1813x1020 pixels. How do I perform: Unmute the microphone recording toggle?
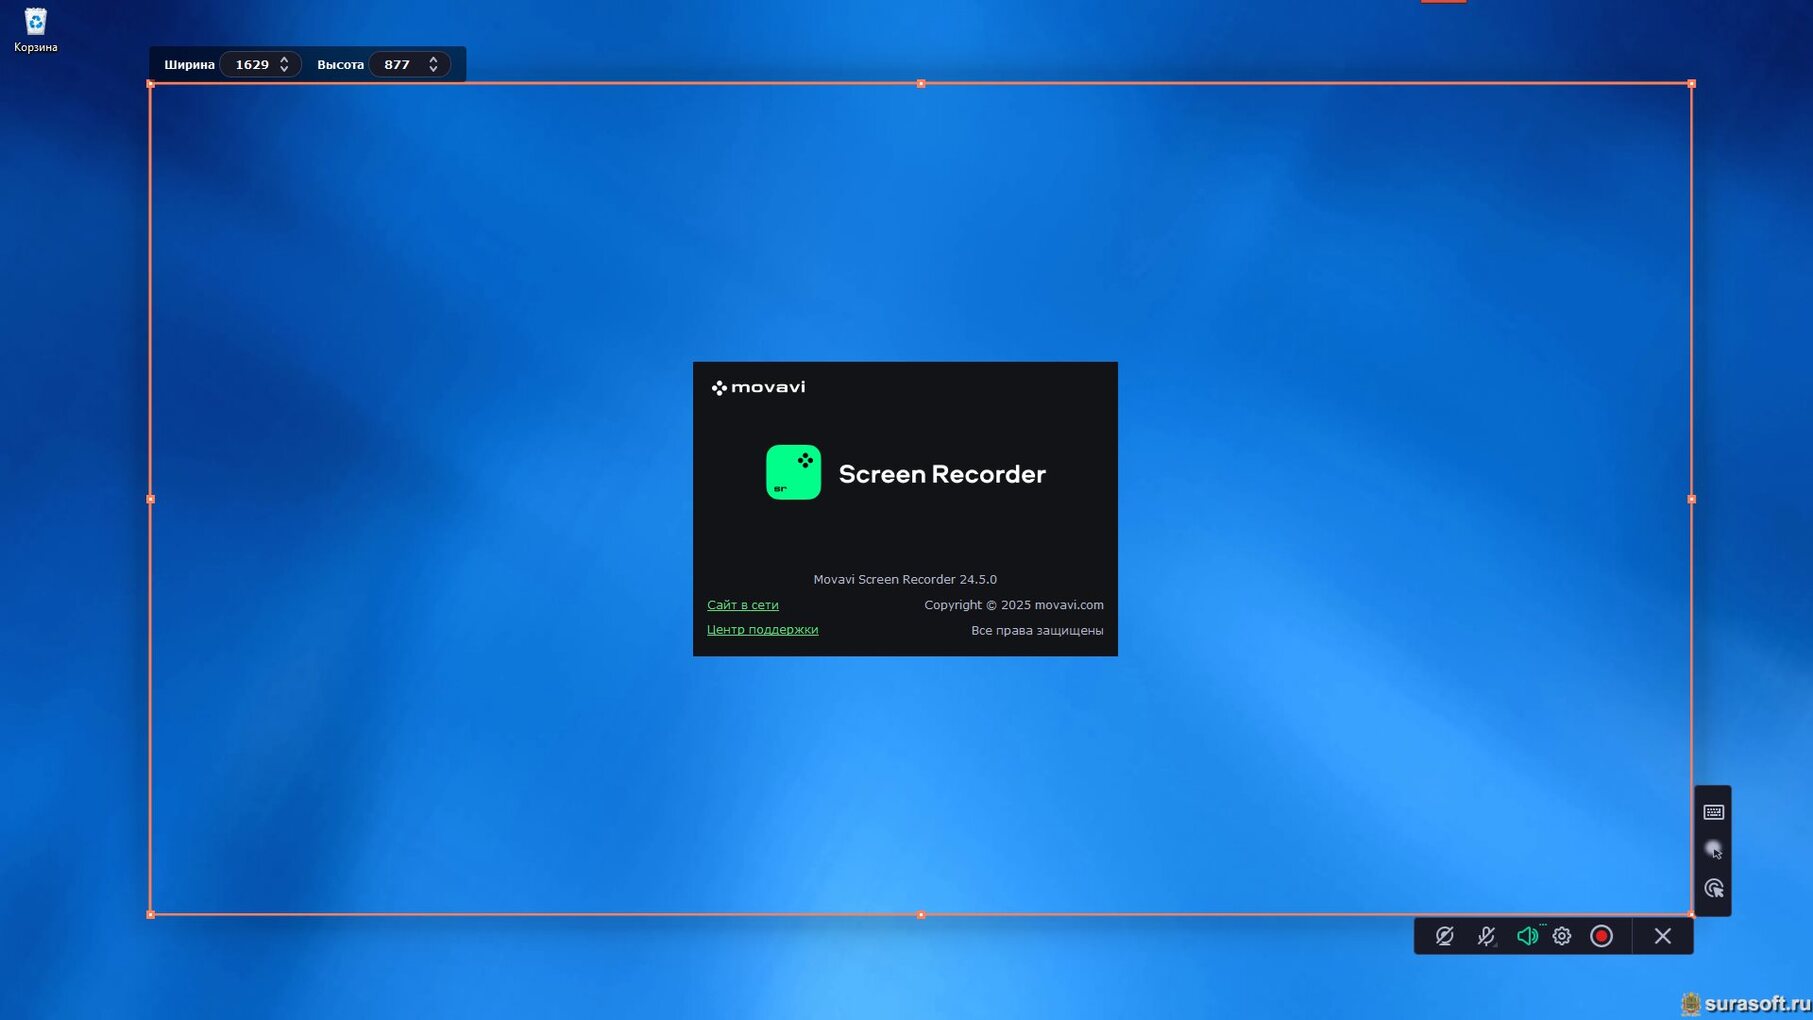click(1486, 936)
